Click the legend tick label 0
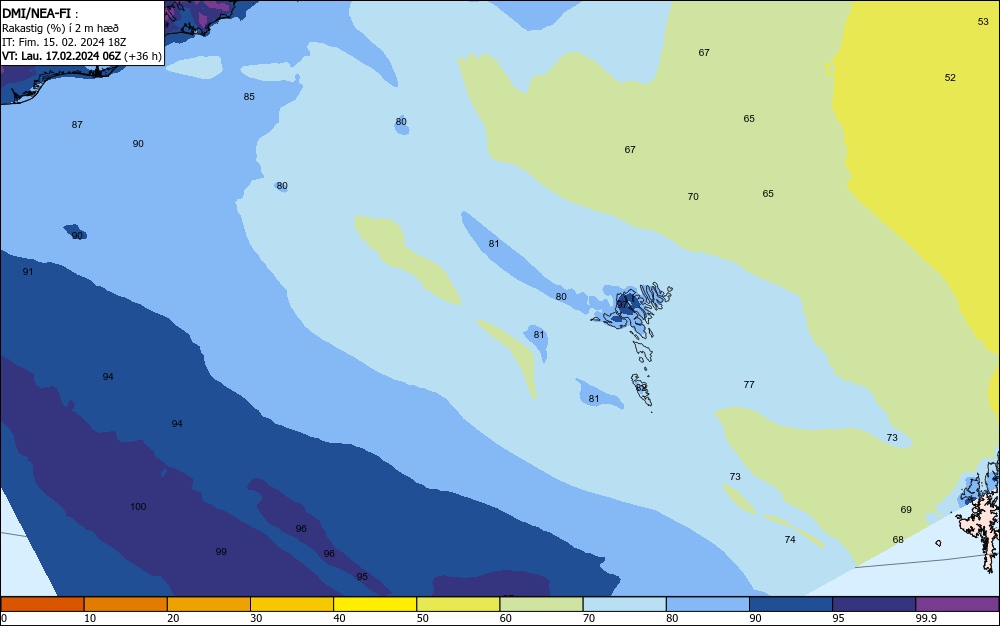The height and width of the screenshot is (626, 1000). [4, 618]
